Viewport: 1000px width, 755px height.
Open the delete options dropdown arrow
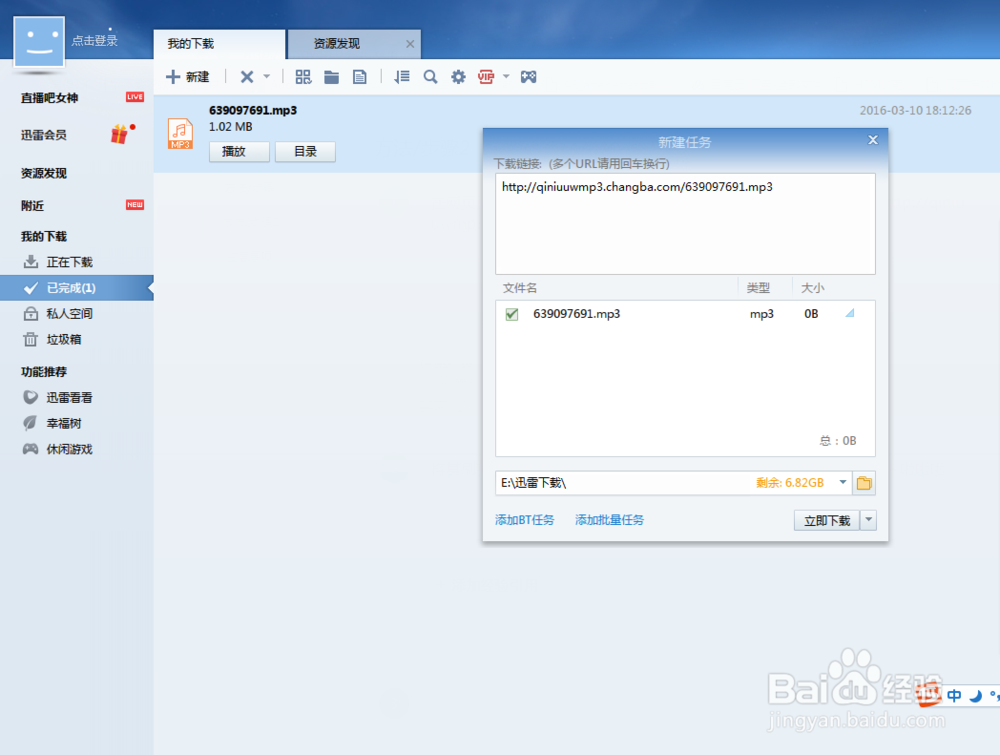tap(267, 77)
